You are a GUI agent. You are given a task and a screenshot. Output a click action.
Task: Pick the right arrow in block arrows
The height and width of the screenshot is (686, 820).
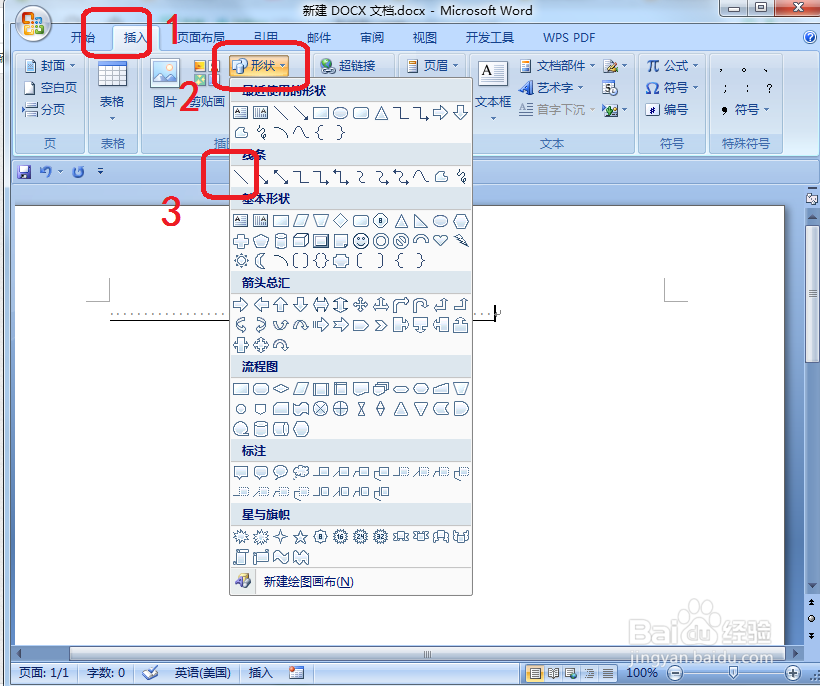(x=241, y=304)
